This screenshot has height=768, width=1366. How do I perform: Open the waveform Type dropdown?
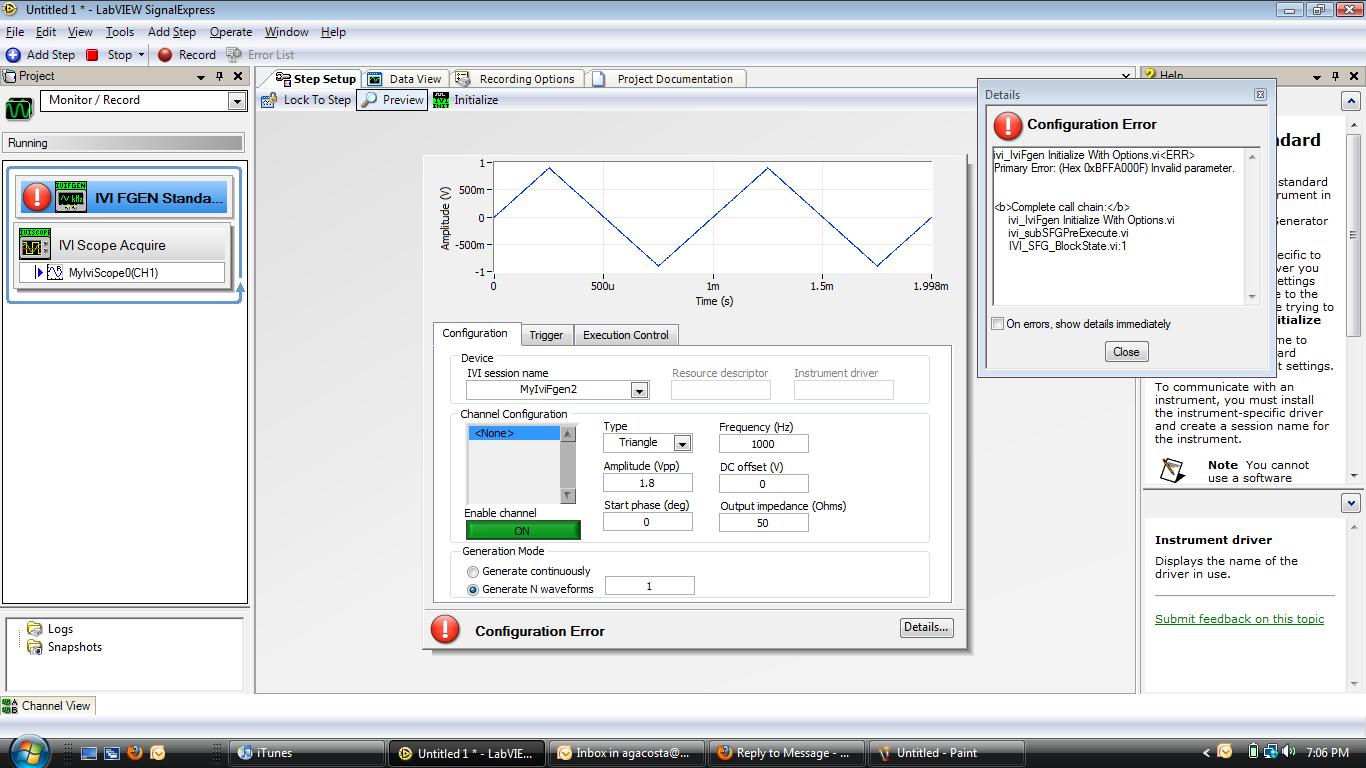682,443
